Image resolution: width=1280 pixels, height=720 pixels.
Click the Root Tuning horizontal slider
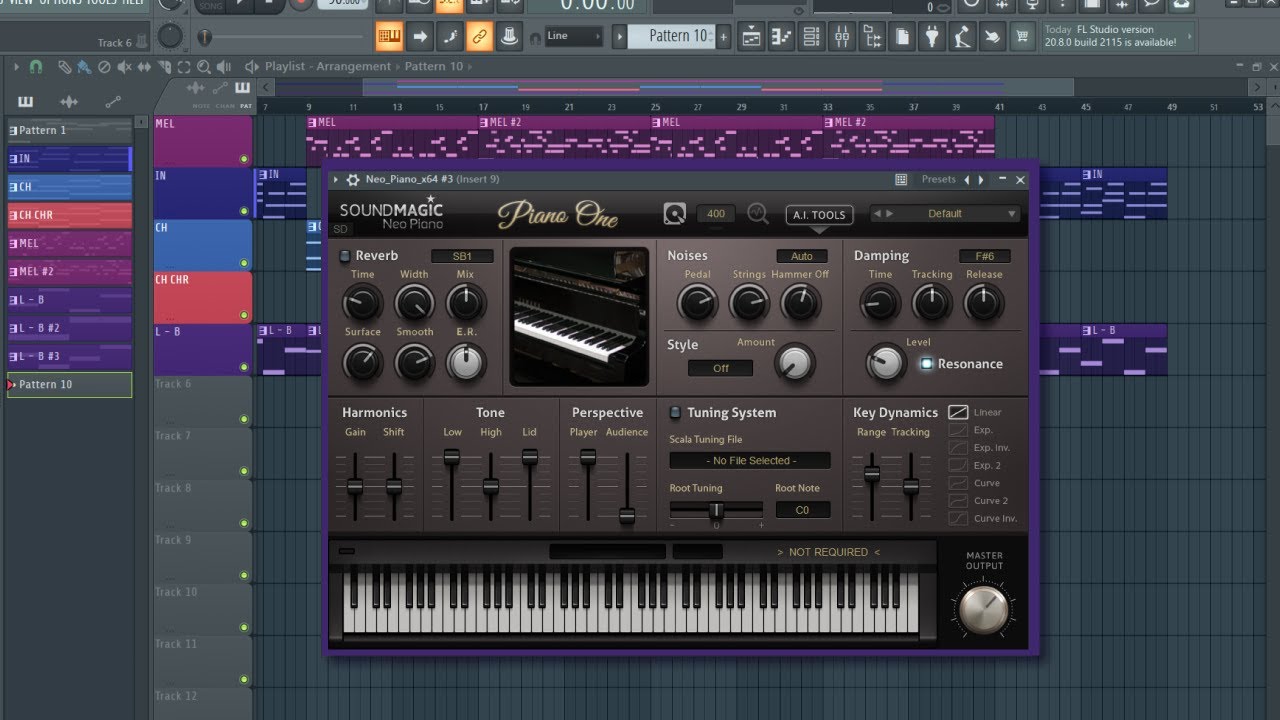(x=716, y=510)
